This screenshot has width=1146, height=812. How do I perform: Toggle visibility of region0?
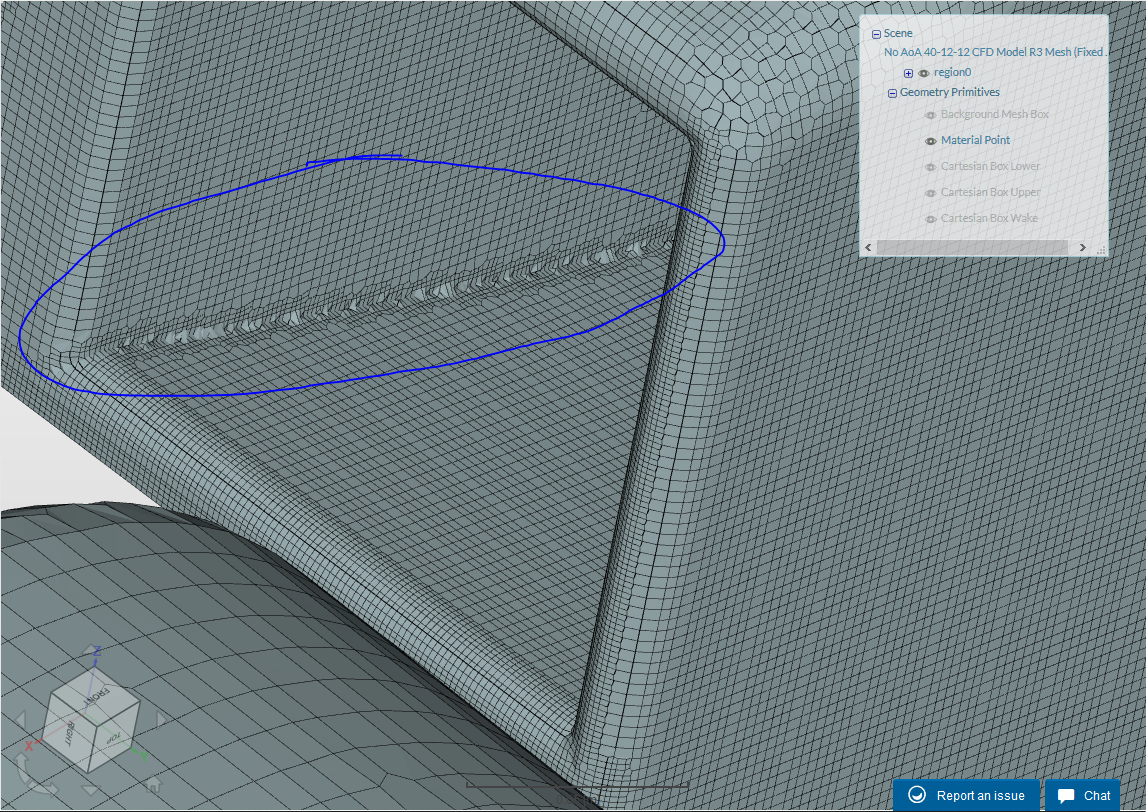[924, 73]
